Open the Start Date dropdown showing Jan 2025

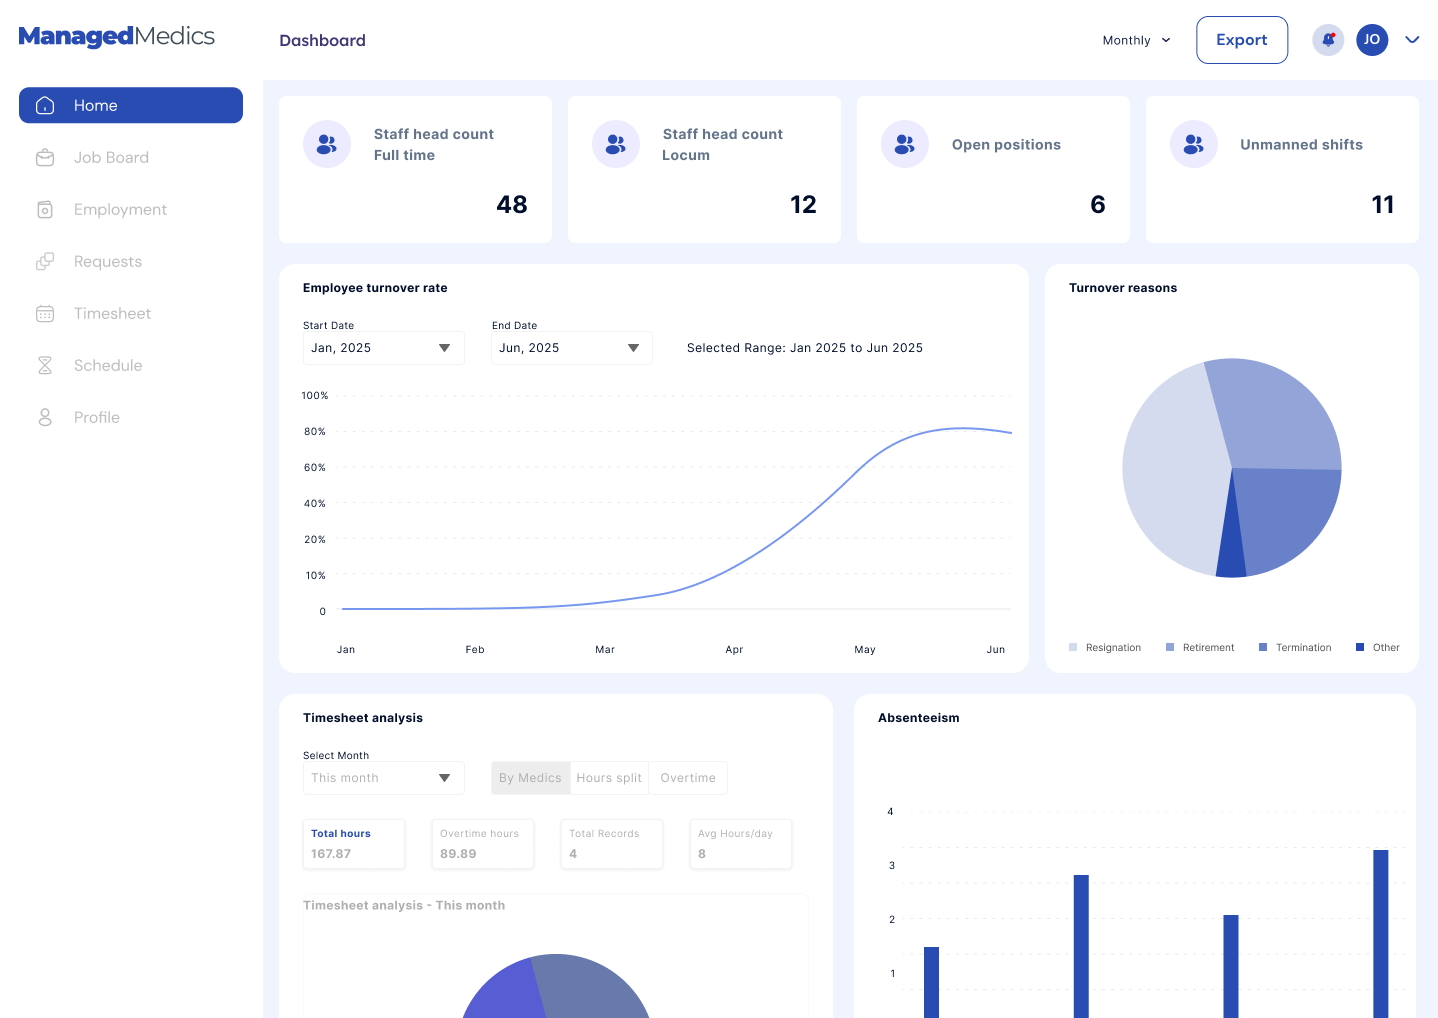383,347
